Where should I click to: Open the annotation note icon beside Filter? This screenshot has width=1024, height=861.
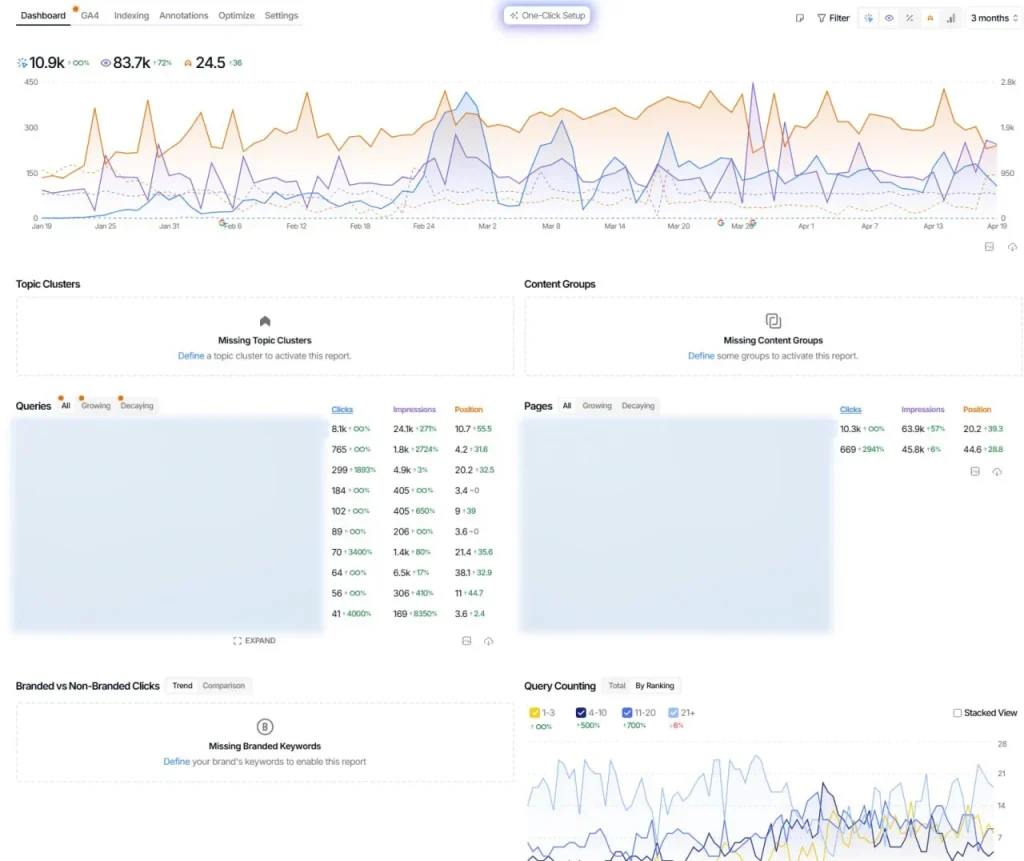(x=800, y=18)
